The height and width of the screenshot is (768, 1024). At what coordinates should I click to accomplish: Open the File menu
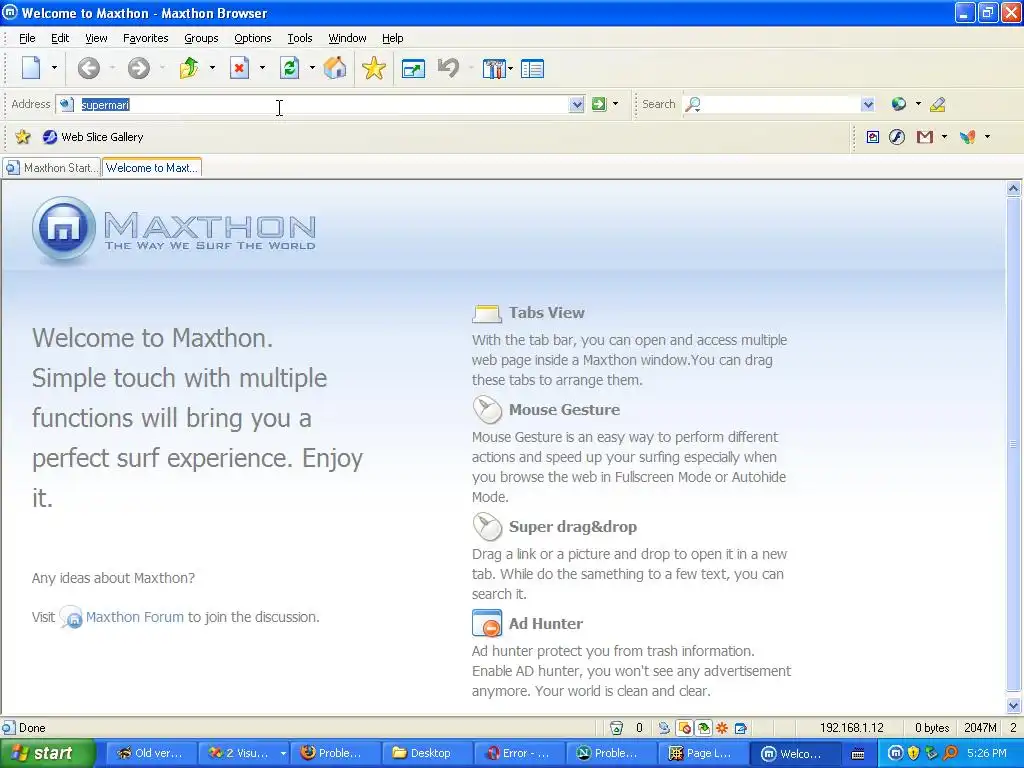pos(27,38)
